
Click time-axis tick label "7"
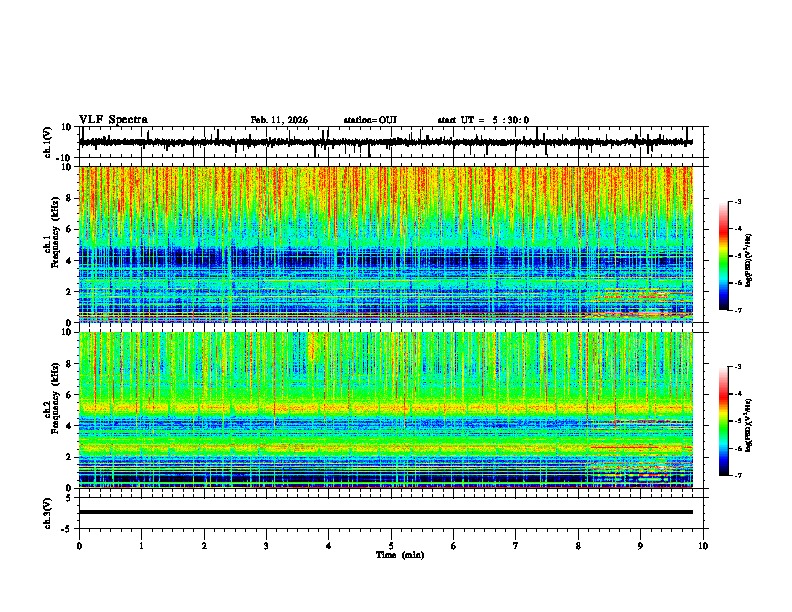point(516,546)
